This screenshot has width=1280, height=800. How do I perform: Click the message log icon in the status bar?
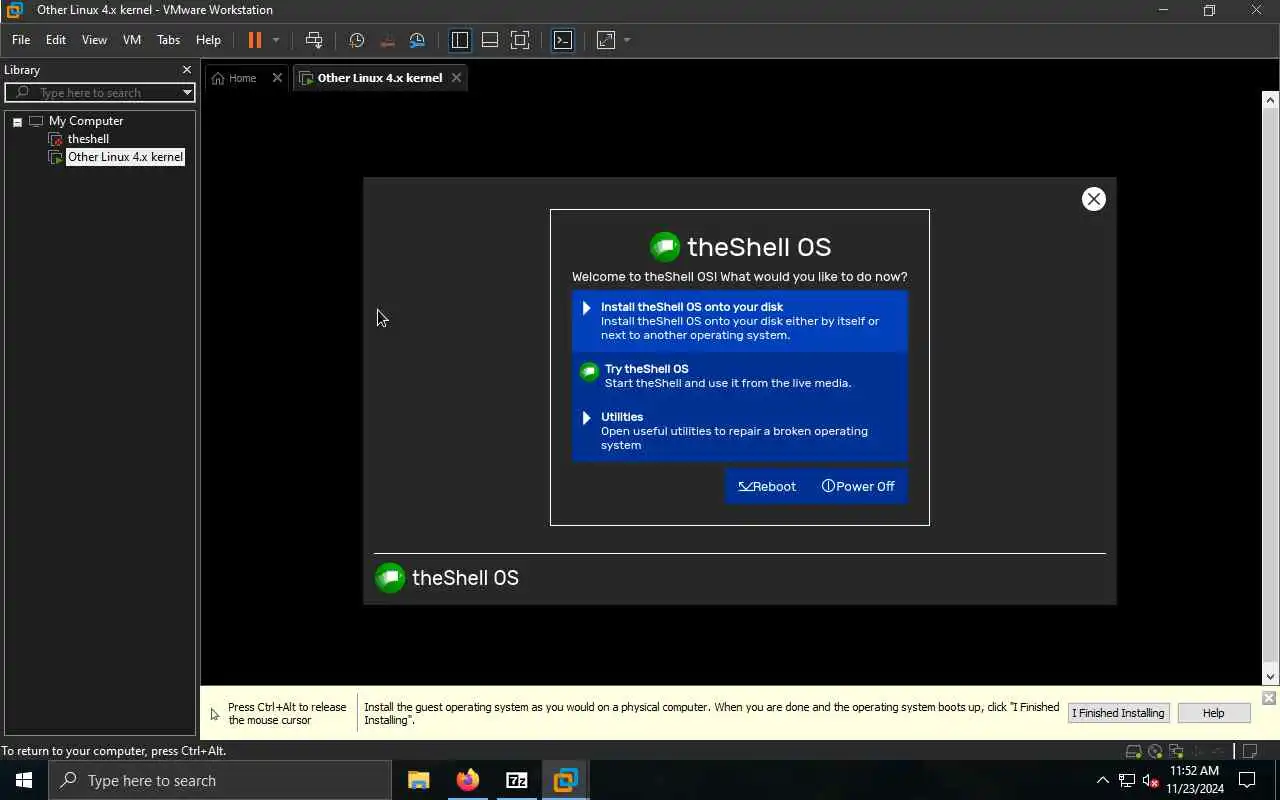tap(1250, 751)
